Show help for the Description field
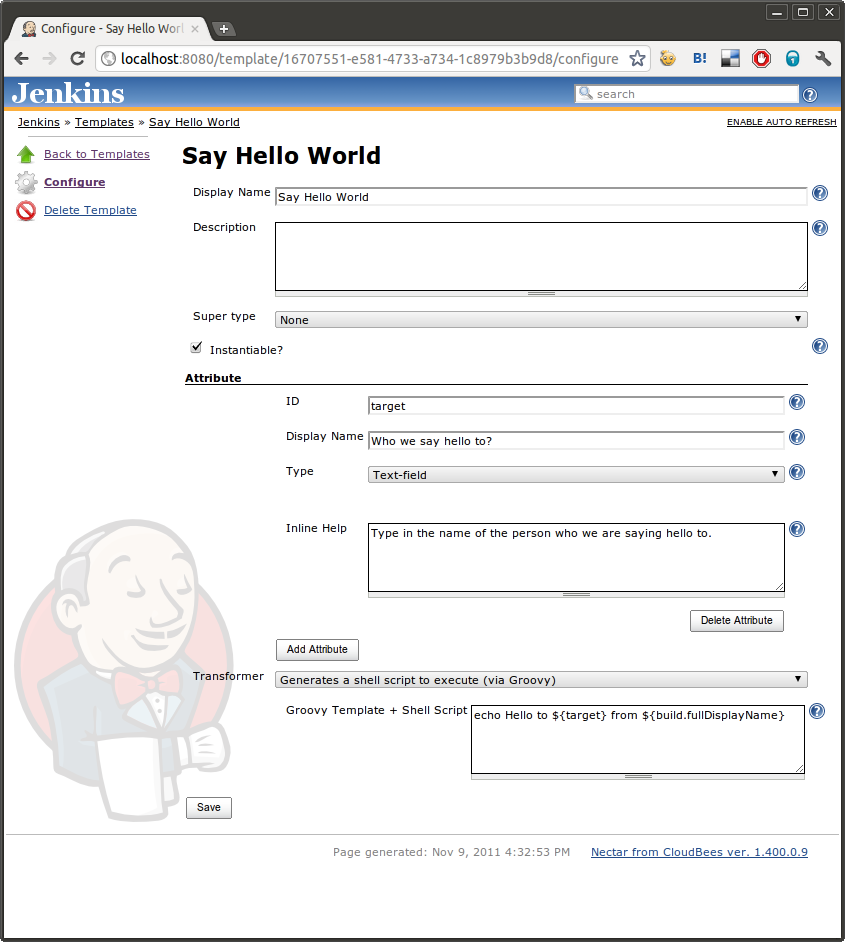Screen dimensions: 845x942 pos(820,228)
